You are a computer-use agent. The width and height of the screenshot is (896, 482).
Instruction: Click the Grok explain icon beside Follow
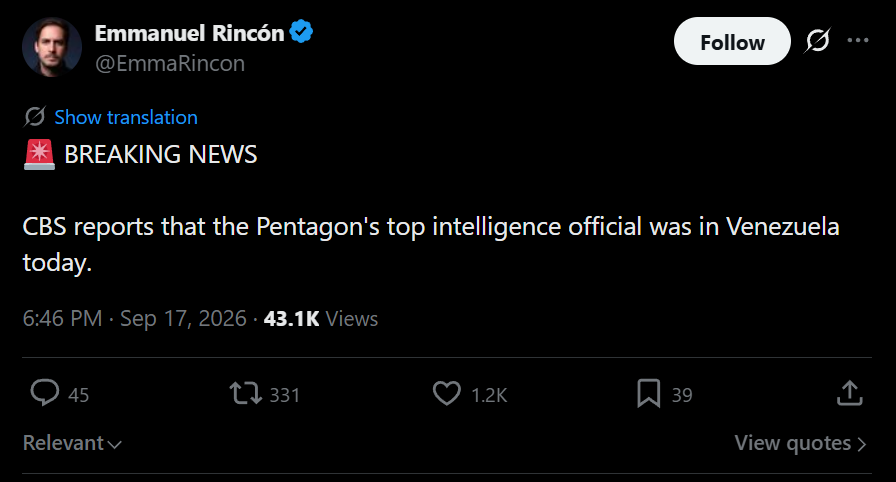pos(818,41)
